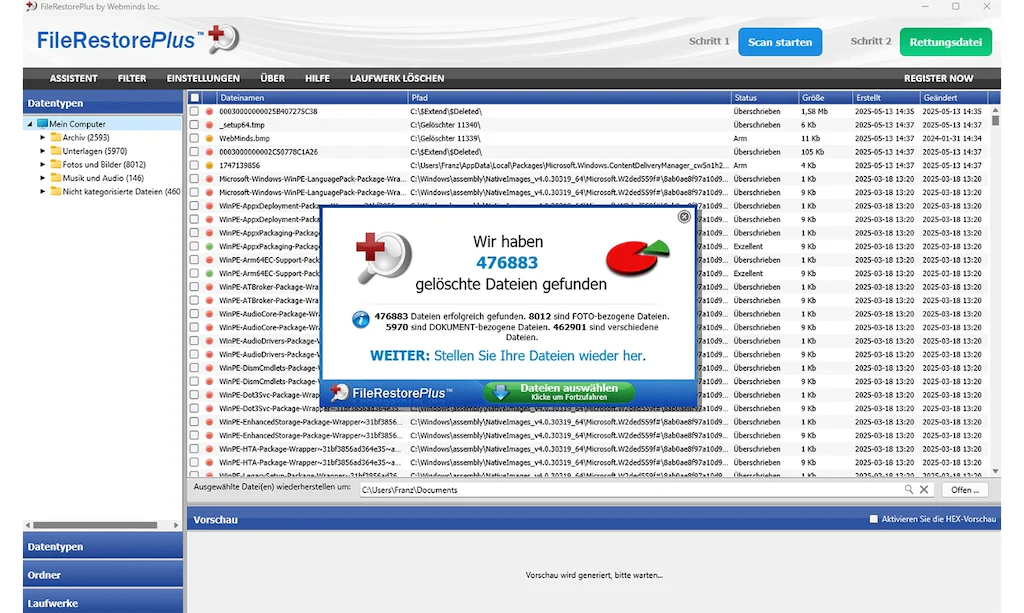Click the Offen... button

tap(965, 490)
